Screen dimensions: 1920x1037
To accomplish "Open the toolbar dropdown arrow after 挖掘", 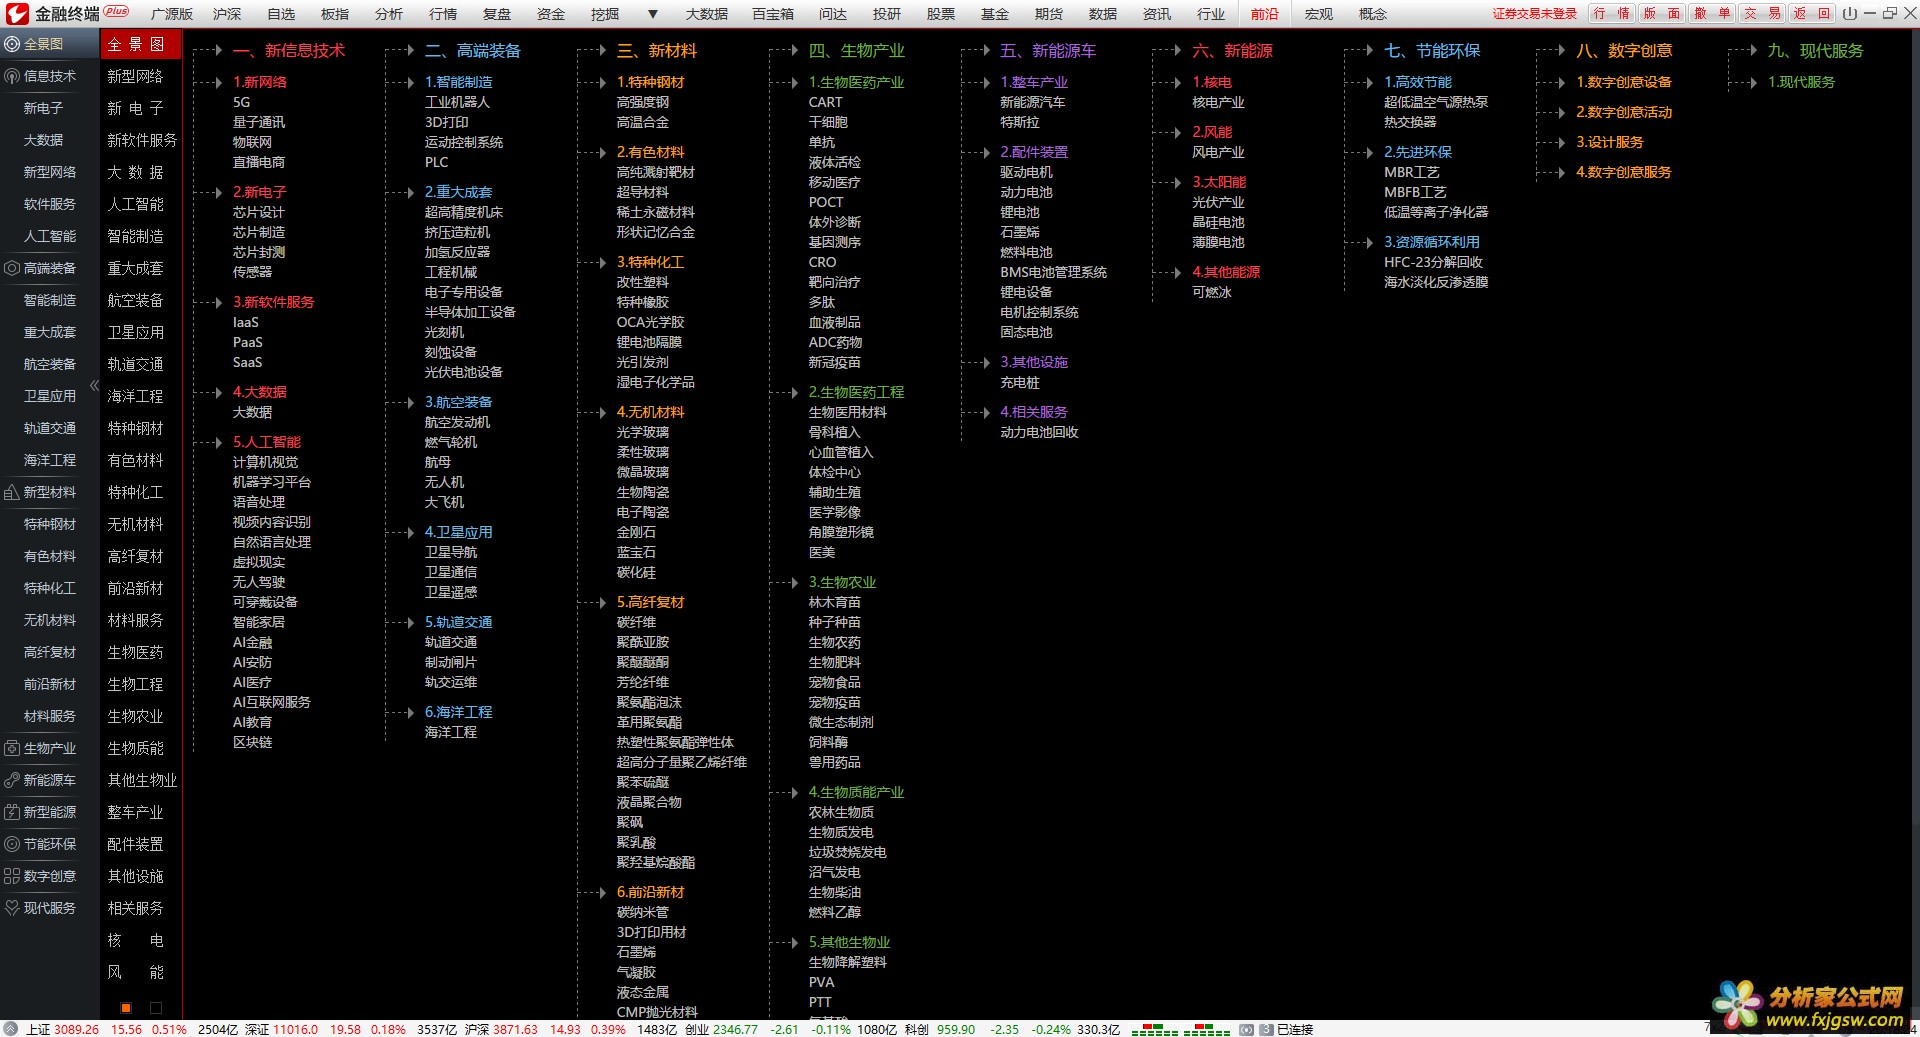I will click(x=653, y=14).
